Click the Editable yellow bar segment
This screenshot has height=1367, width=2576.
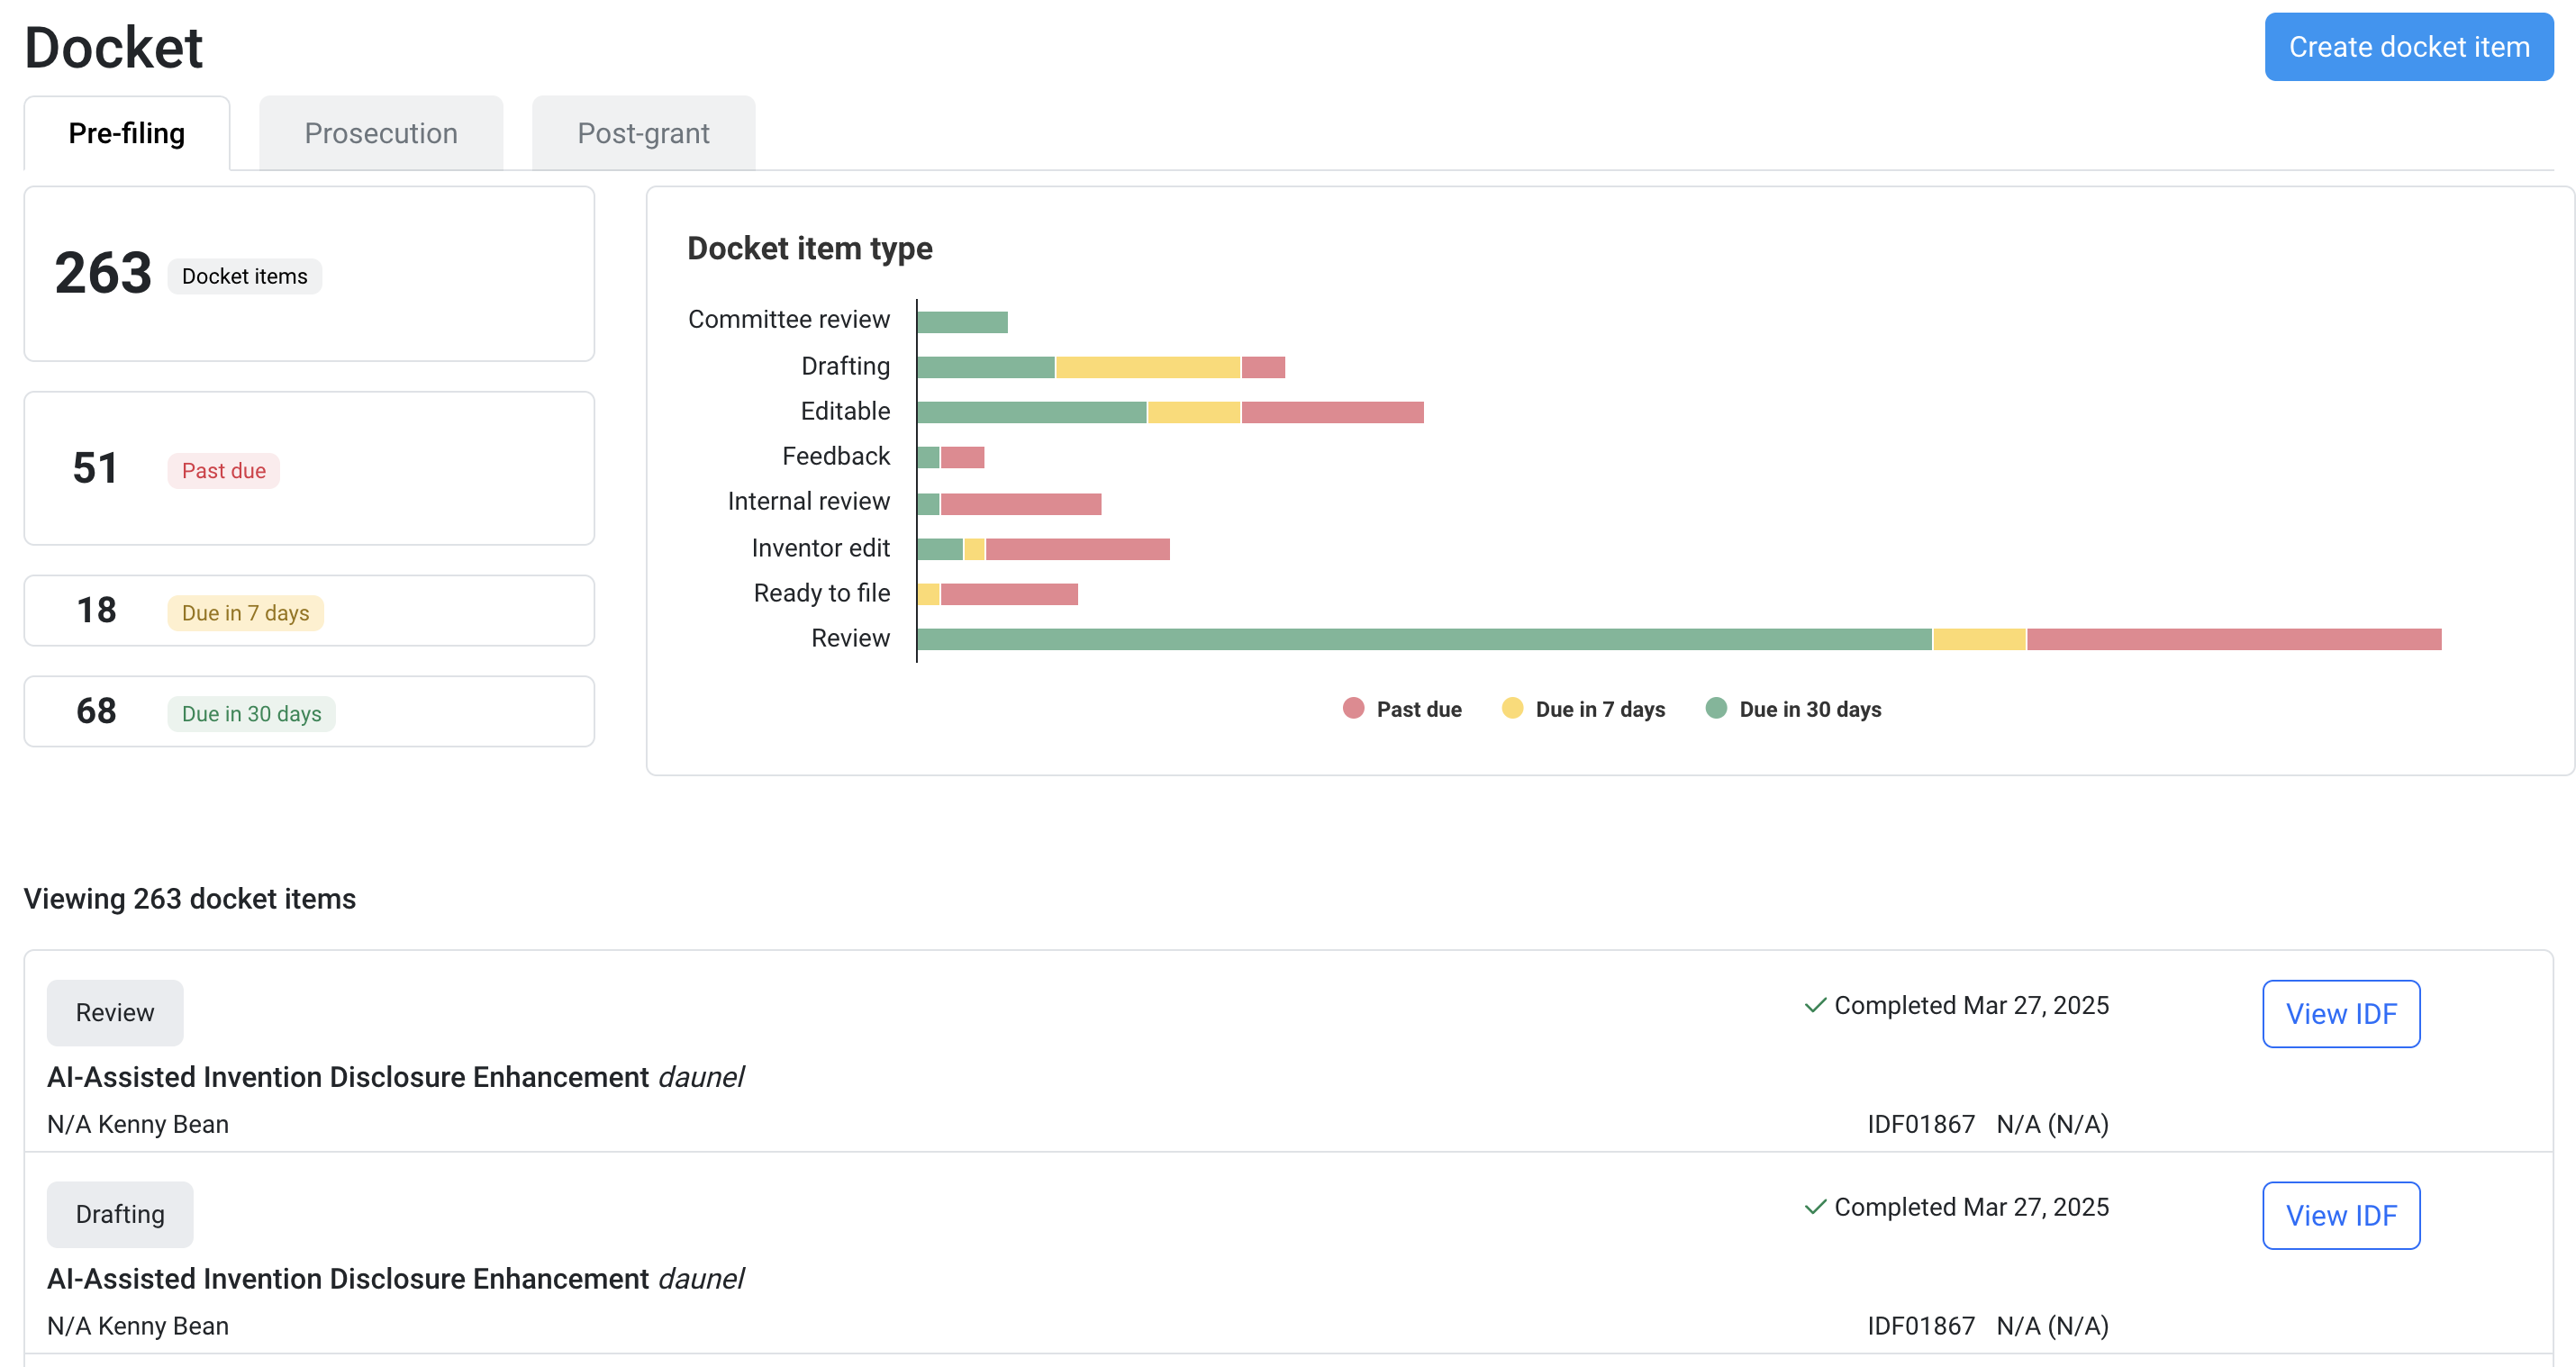pos(1194,412)
